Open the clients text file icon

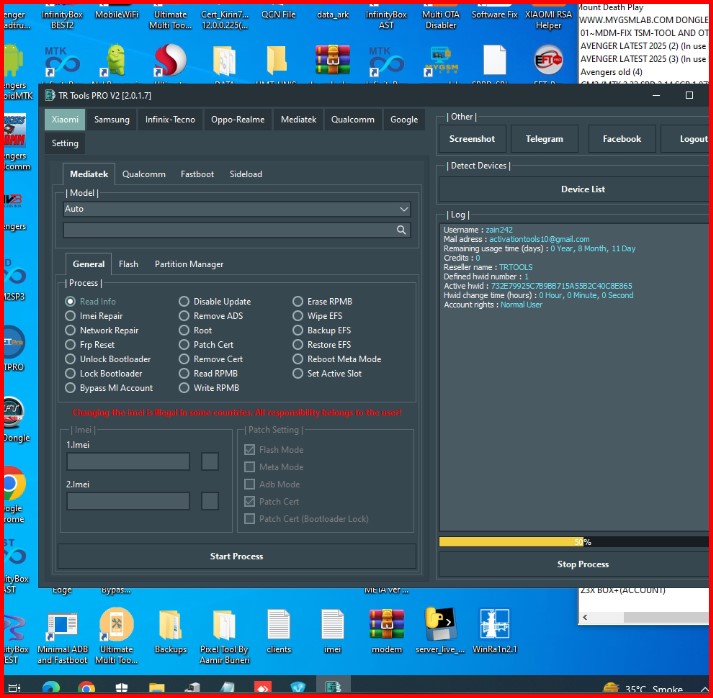point(278,625)
